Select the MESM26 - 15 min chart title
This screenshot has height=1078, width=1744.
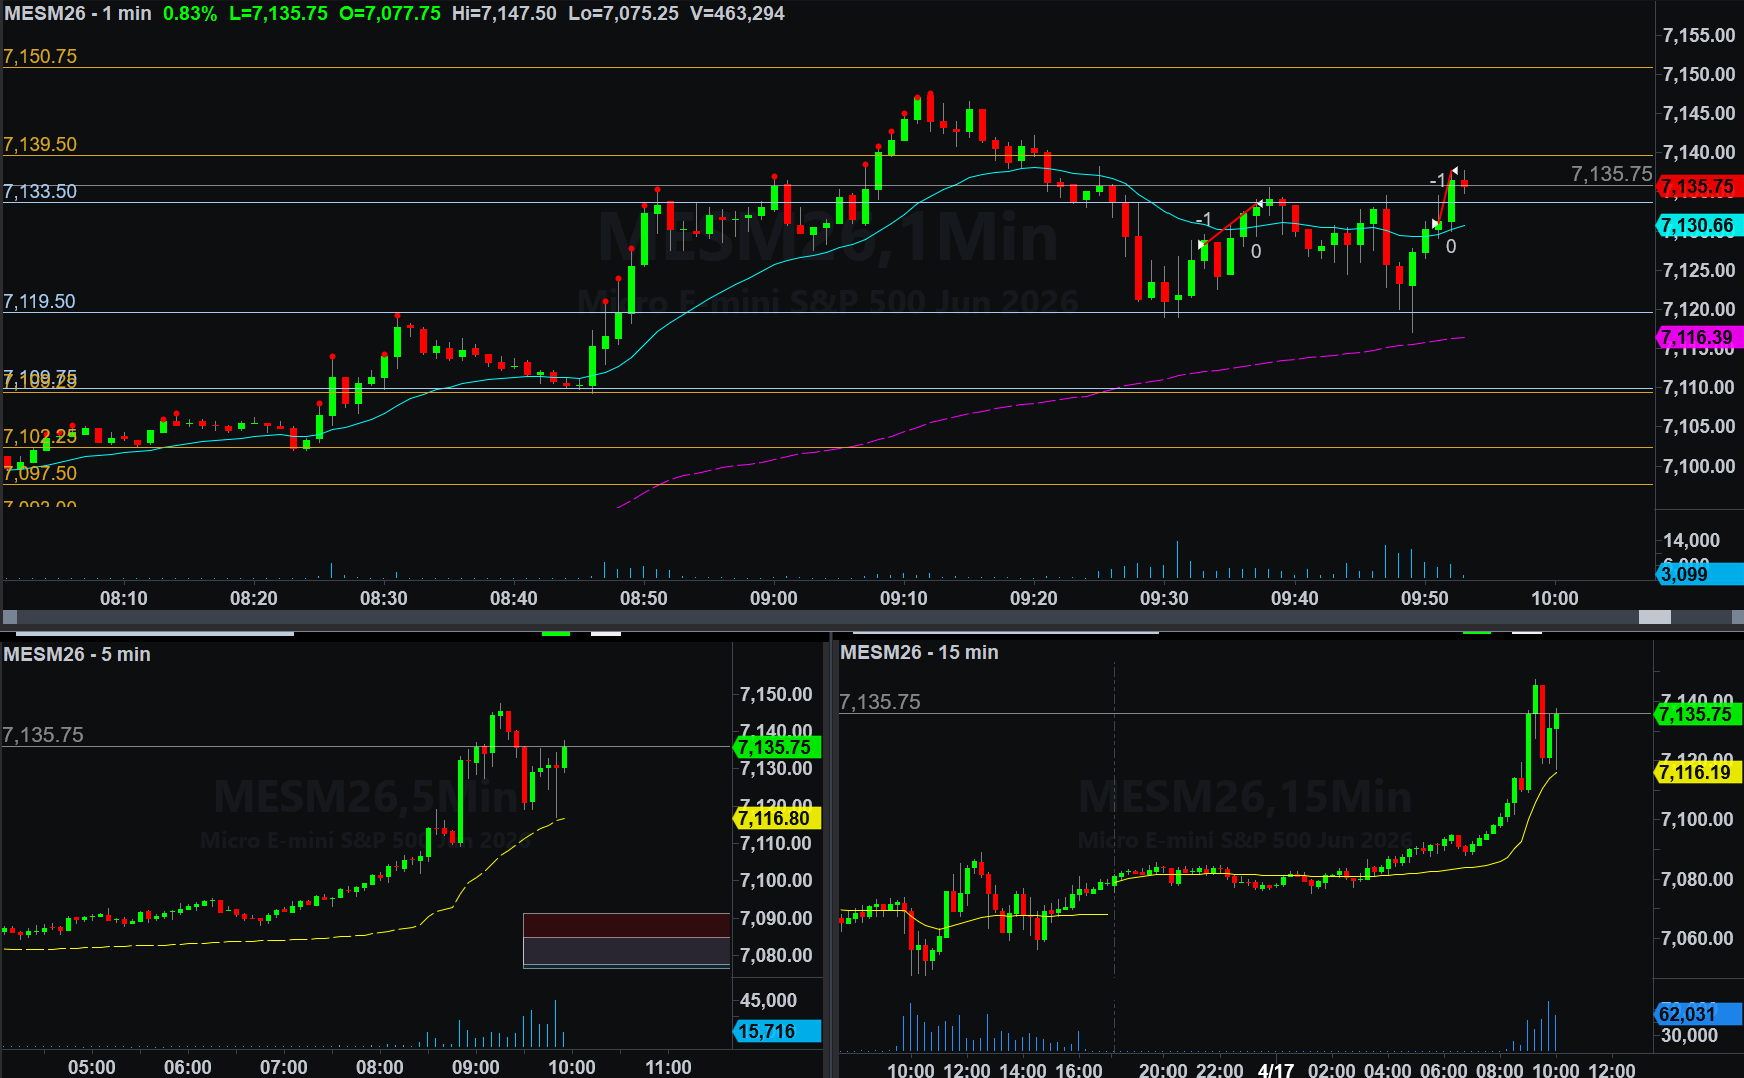click(919, 652)
